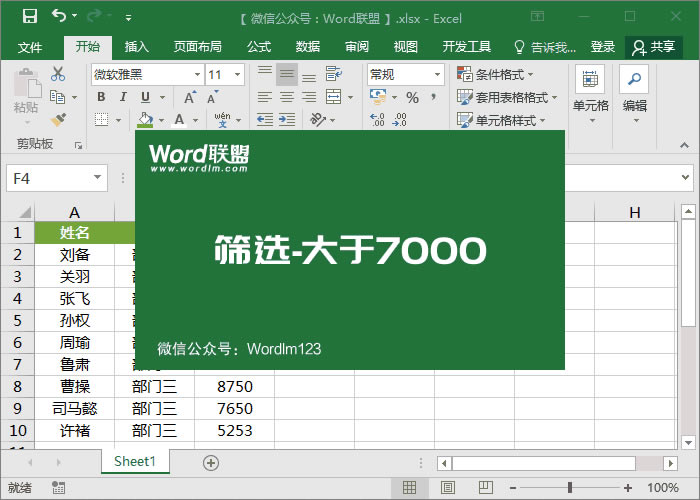Open the number format 常规 dropdown
This screenshot has width=700, height=500.
437,74
